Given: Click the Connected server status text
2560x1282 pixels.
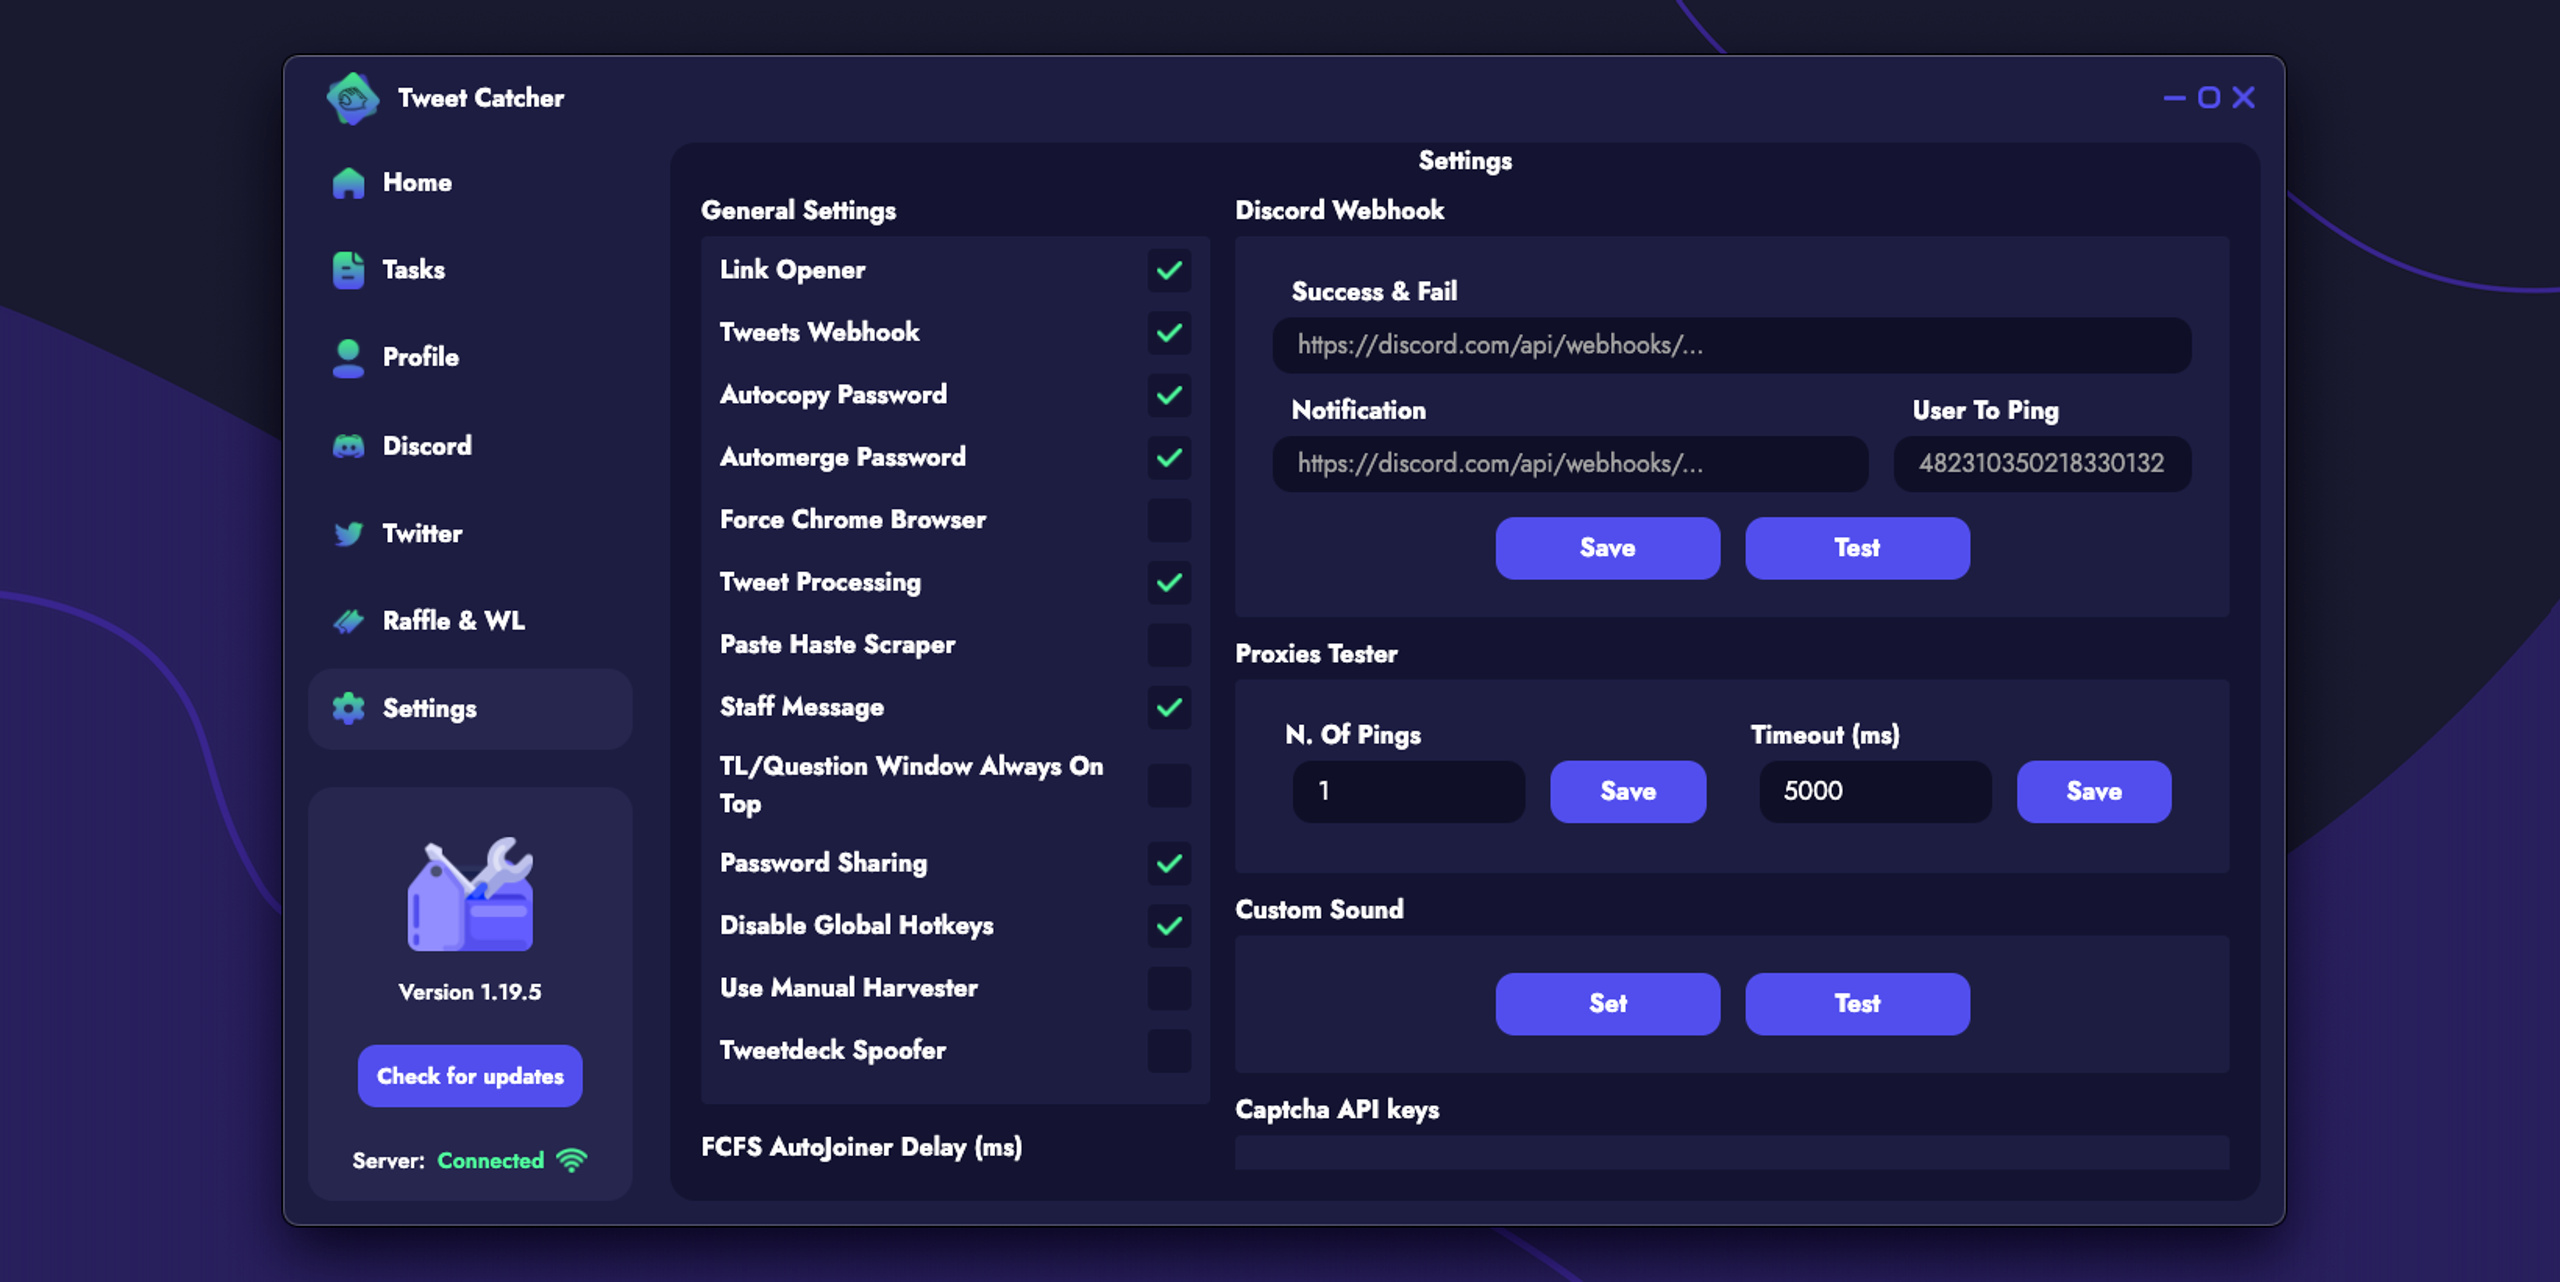Looking at the screenshot, I should pos(491,1161).
